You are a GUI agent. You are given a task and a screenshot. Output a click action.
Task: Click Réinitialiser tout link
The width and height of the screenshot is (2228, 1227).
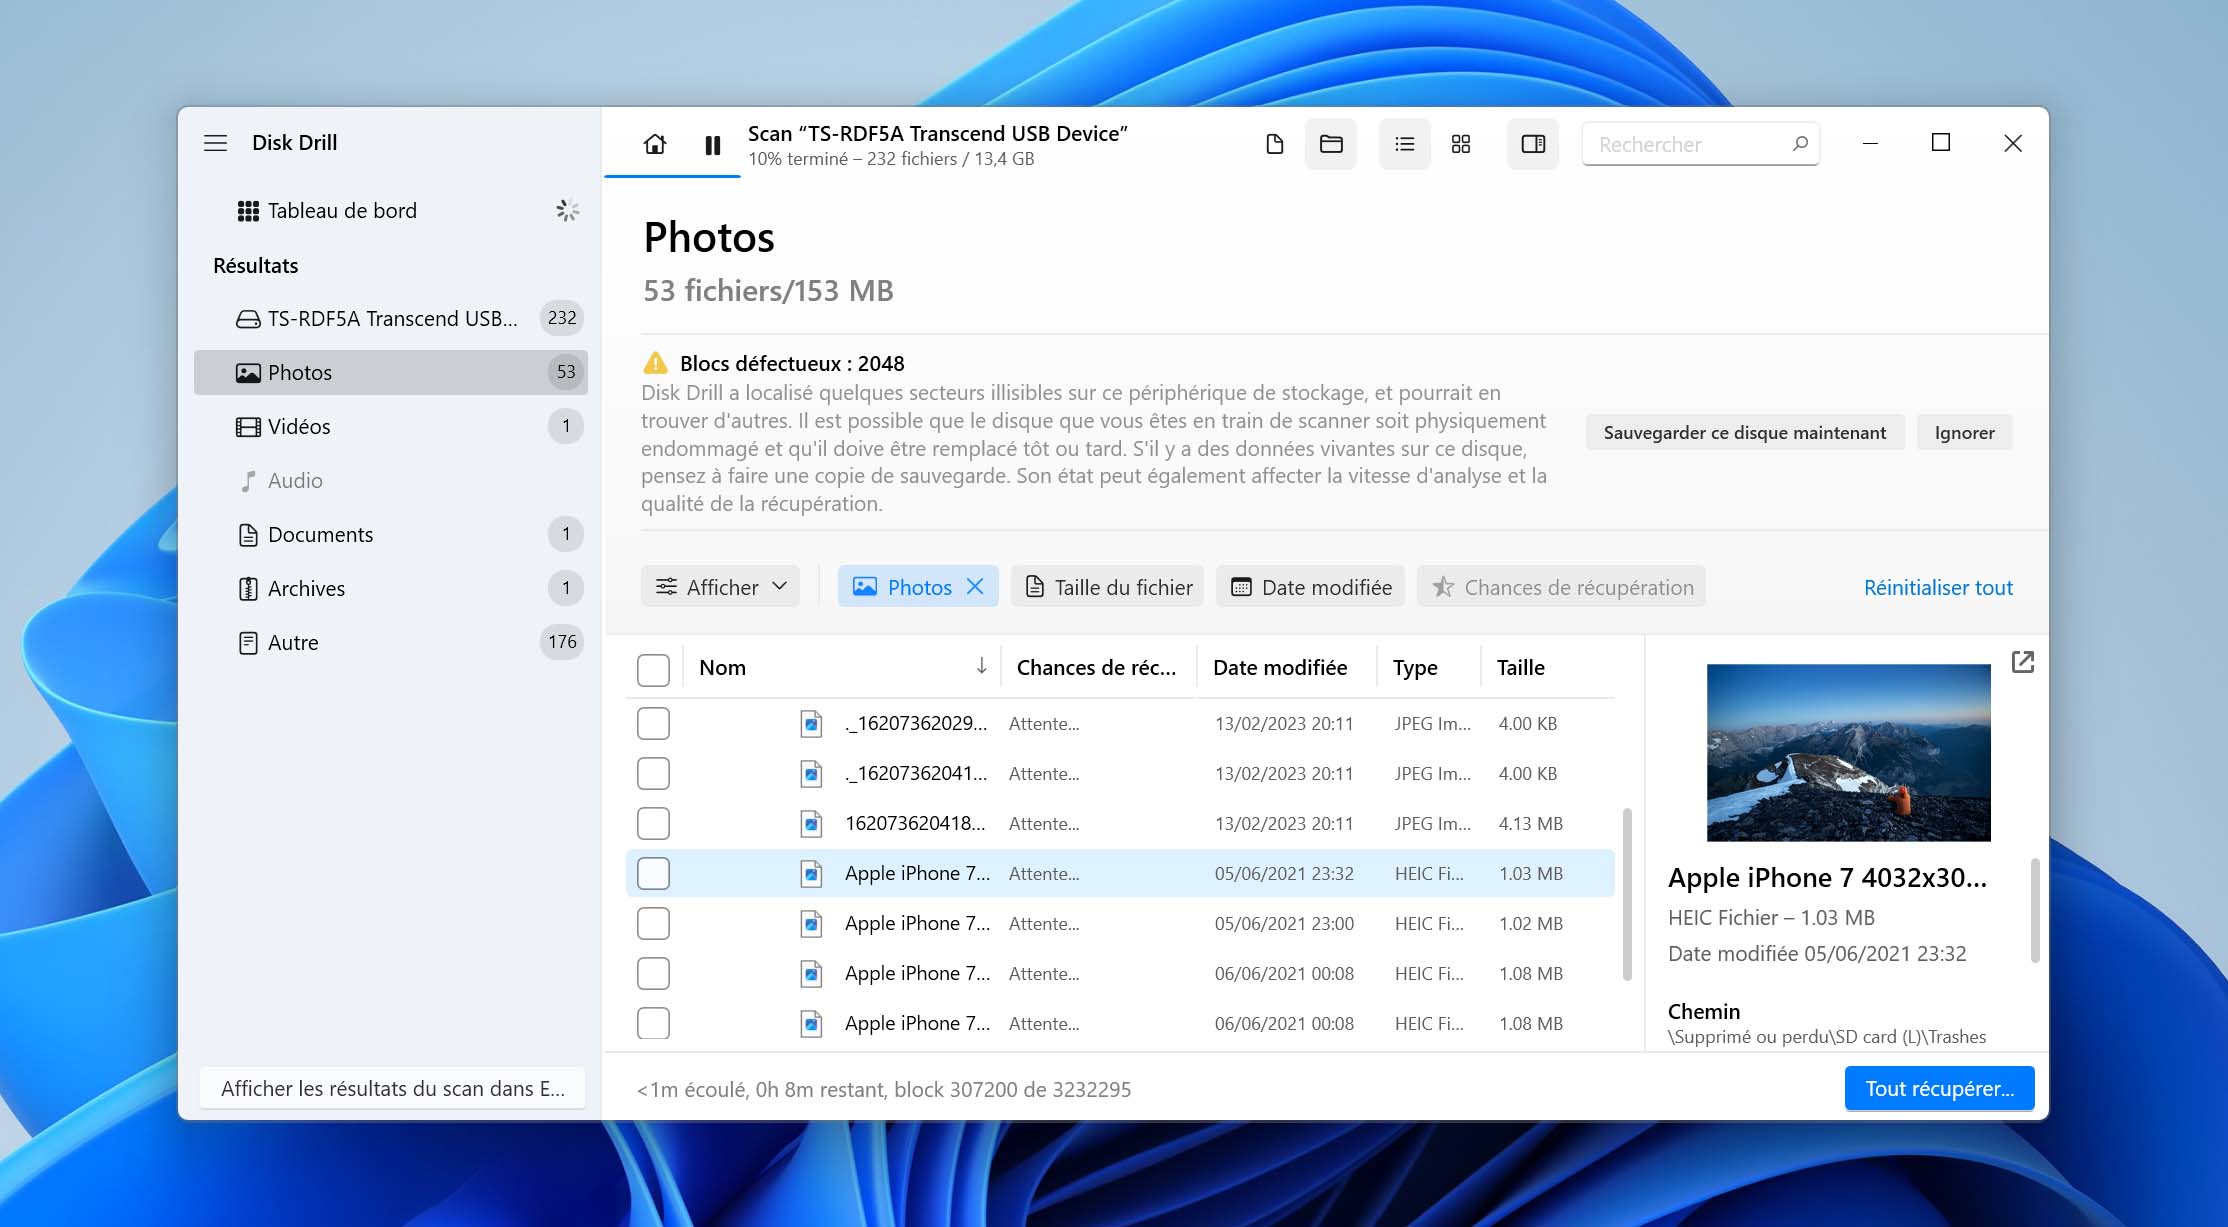click(x=1938, y=587)
